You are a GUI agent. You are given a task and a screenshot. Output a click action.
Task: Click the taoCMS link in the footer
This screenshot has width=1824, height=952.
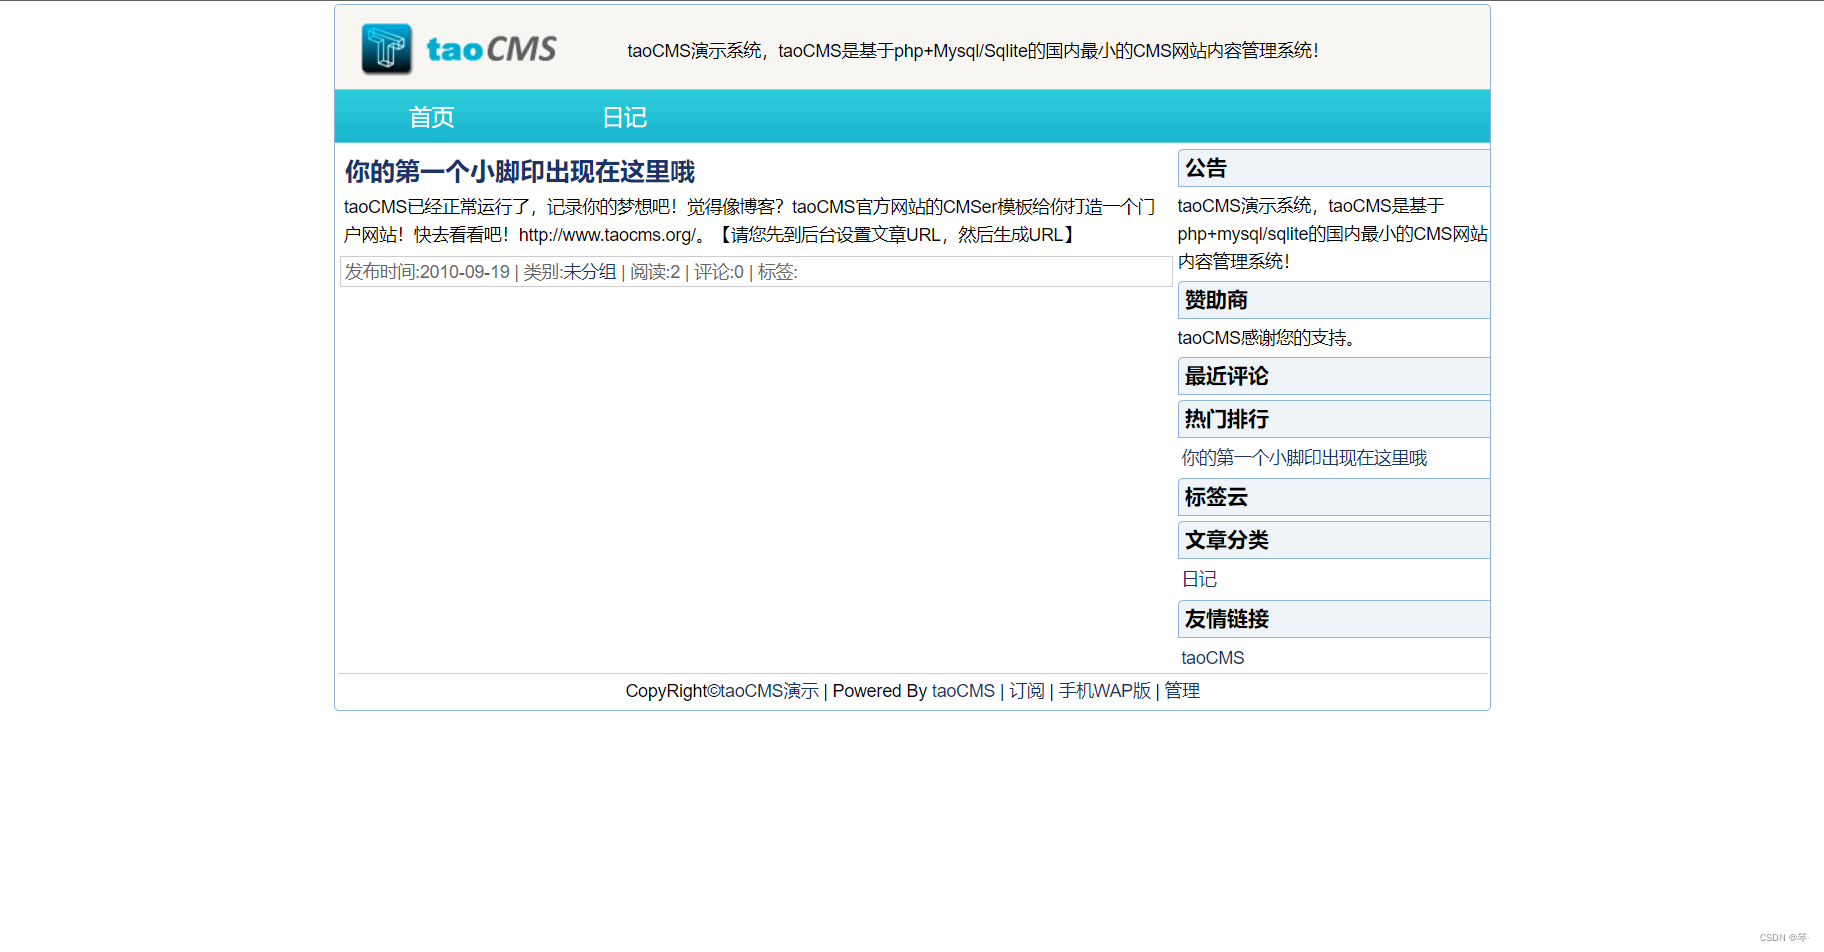(962, 690)
